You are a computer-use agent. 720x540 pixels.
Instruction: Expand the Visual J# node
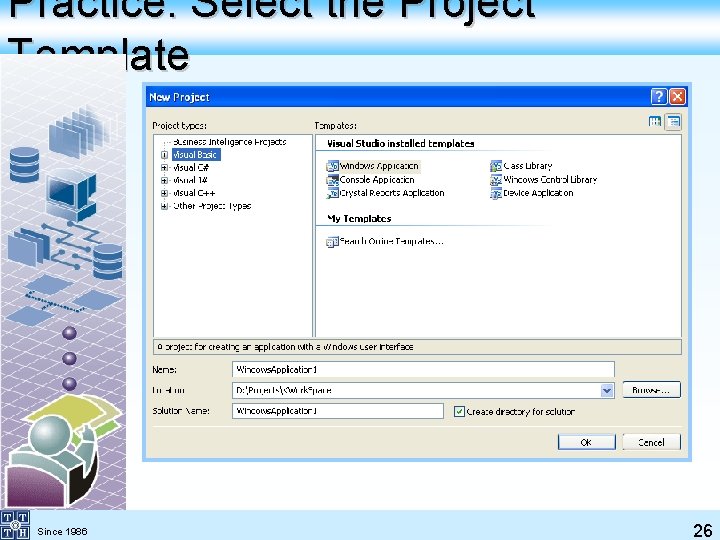tap(164, 180)
